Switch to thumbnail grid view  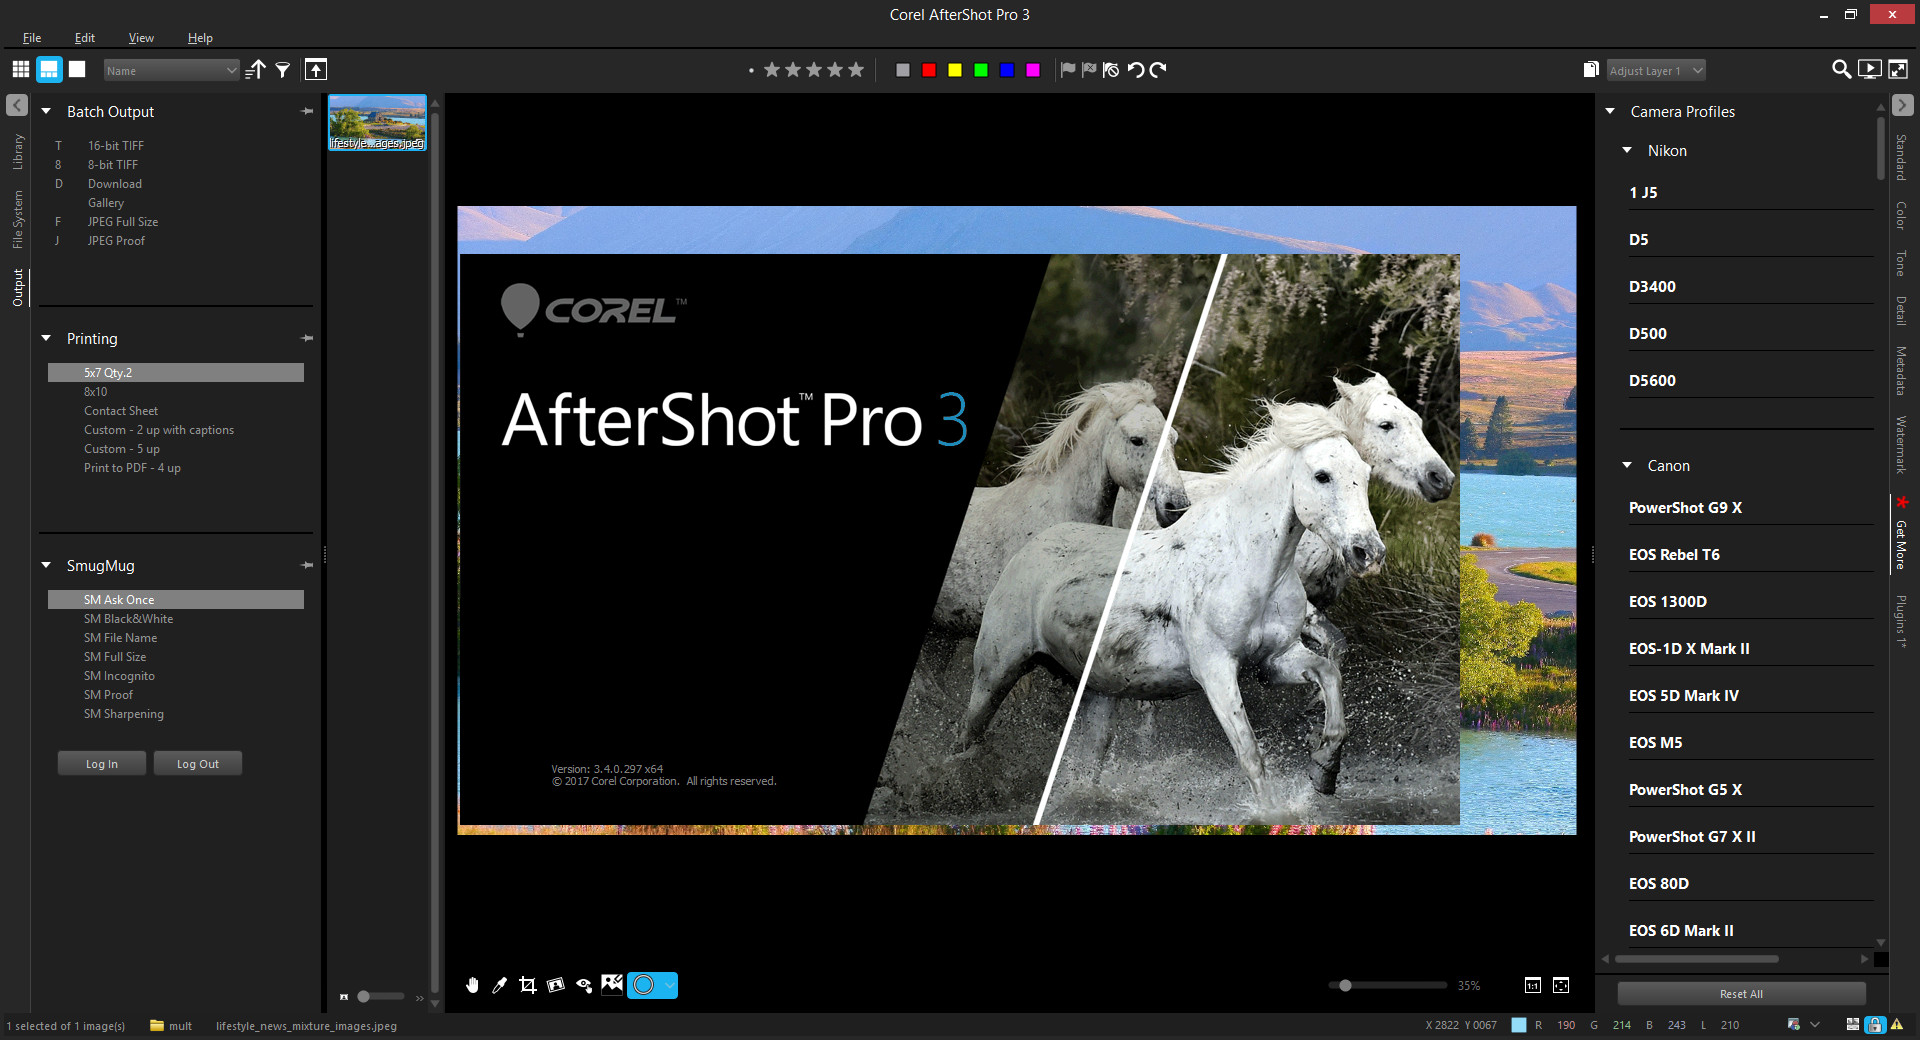(21, 70)
